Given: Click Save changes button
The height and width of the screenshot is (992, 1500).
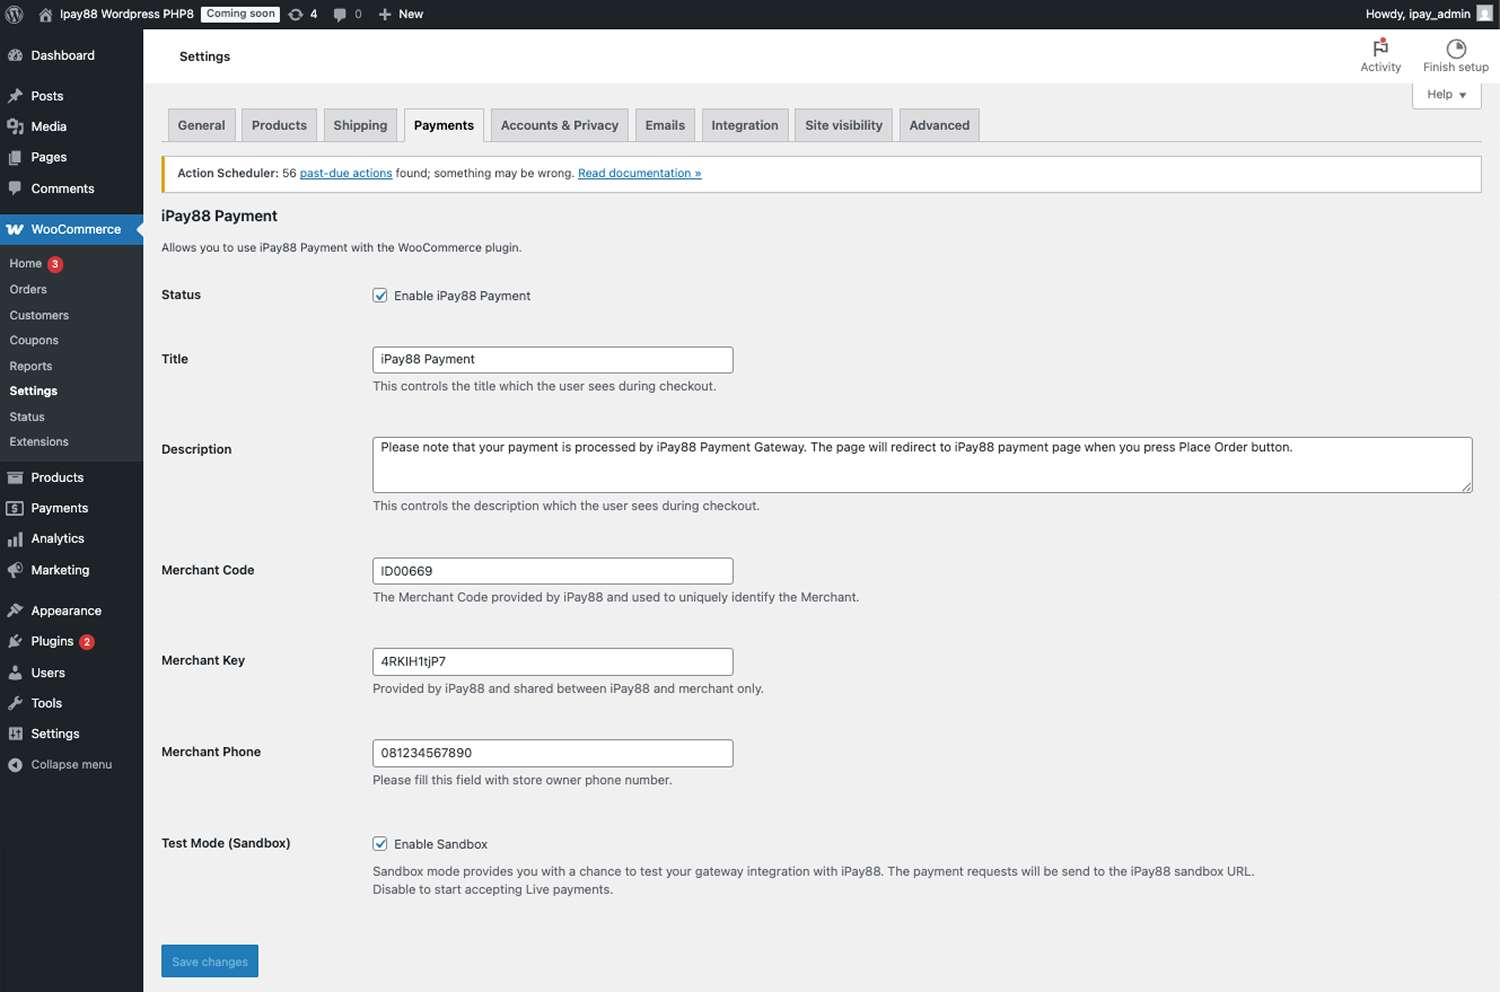Looking at the screenshot, I should click(x=210, y=961).
